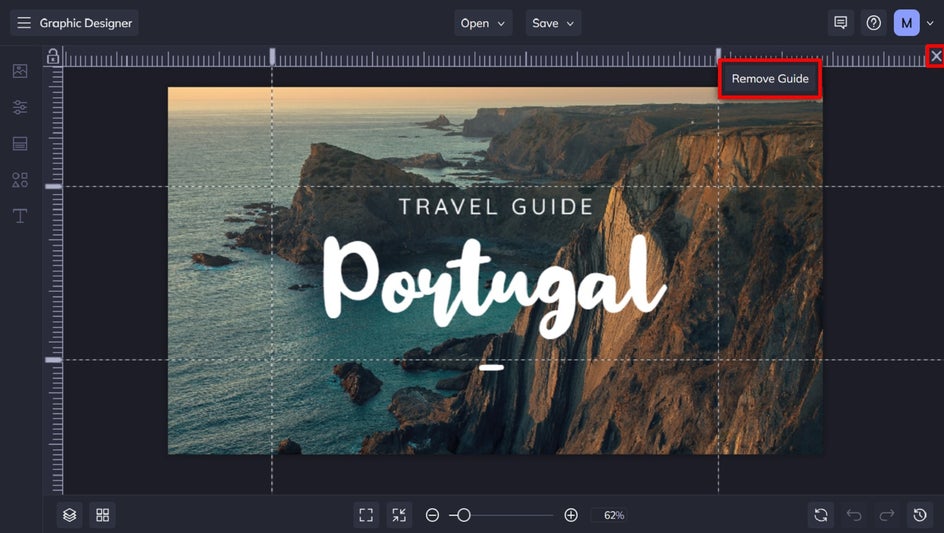Screen dimensions: 944x533
Task: Open the Graphics shapes sidebar icon
Action: click(20, 179)
